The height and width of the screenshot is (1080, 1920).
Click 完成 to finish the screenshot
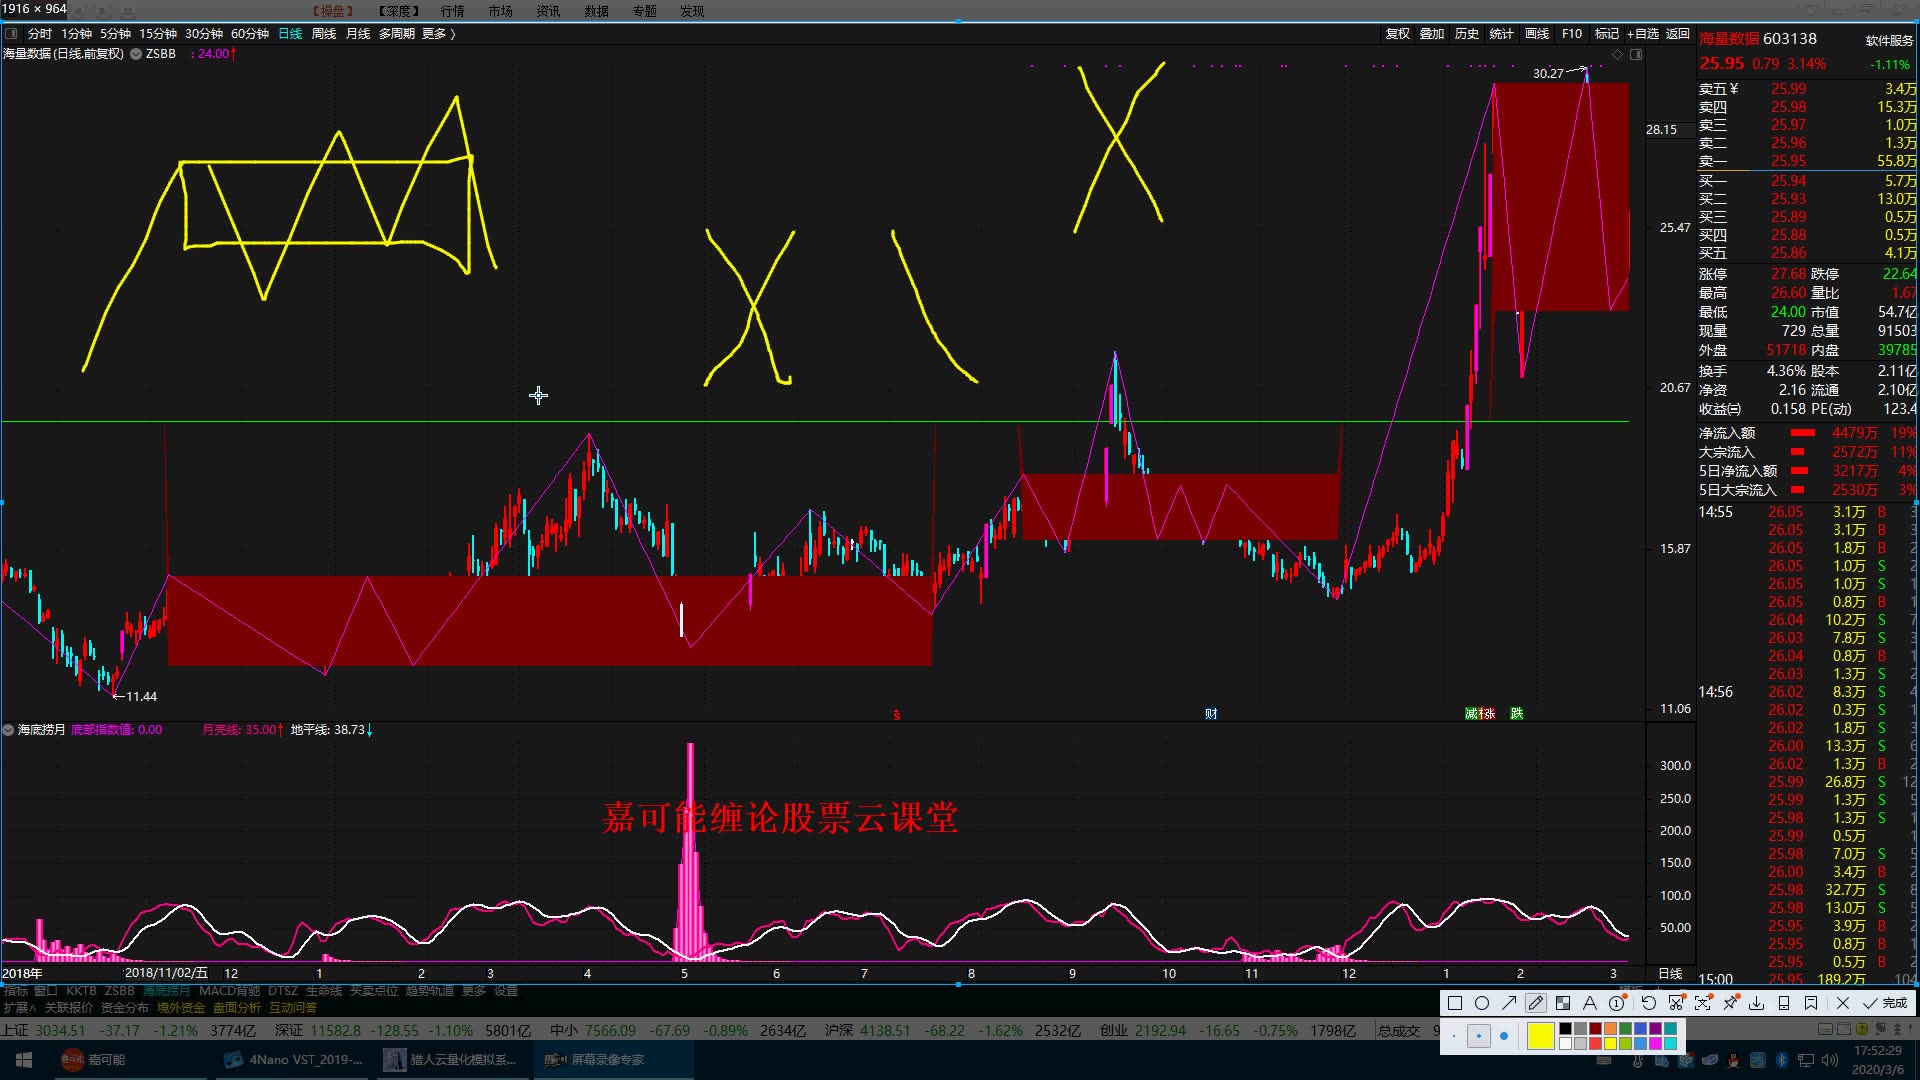(x=1885, y=1003)
